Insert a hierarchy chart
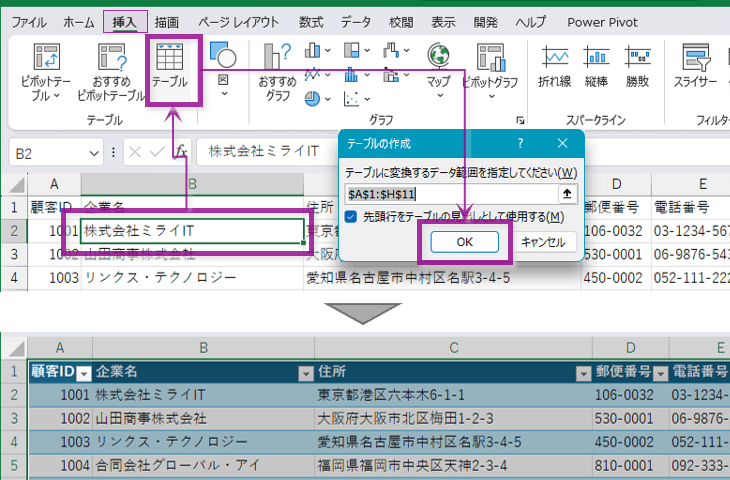Image resolution: width=730 pixels, height=480 pixels. click(351, 50)
